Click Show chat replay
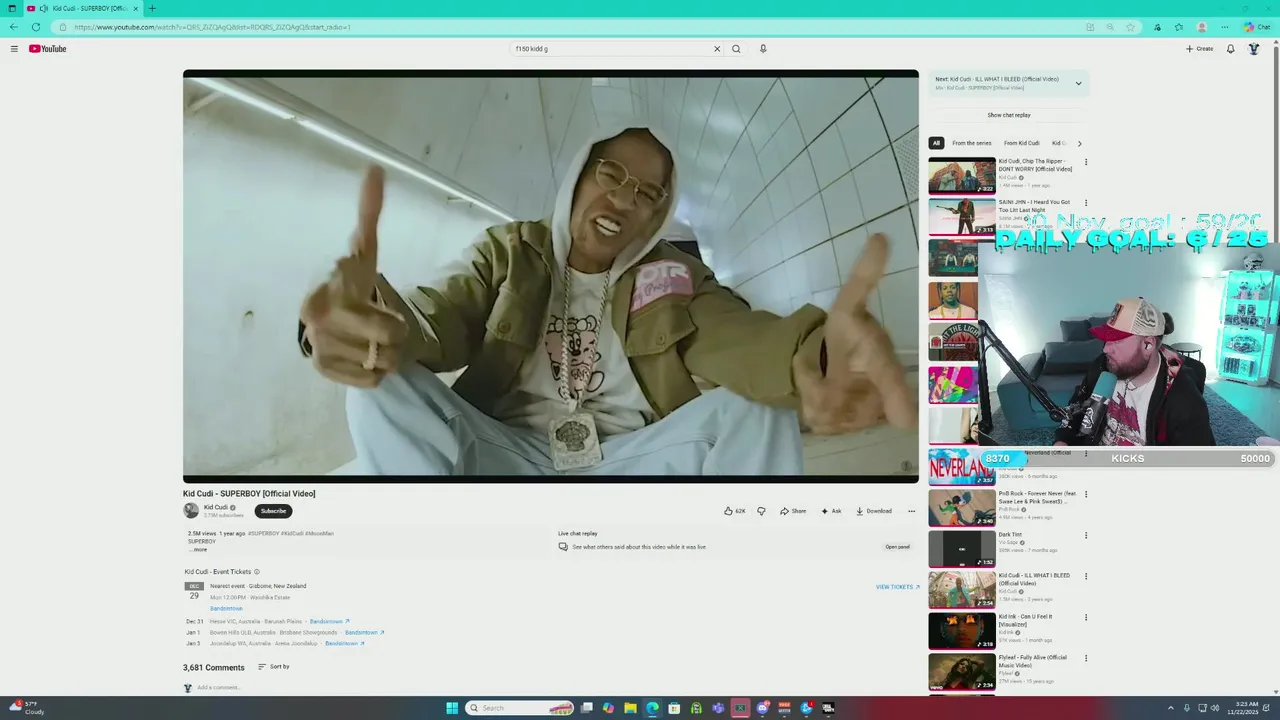Screen dimensions: 1280x720 1009,115
